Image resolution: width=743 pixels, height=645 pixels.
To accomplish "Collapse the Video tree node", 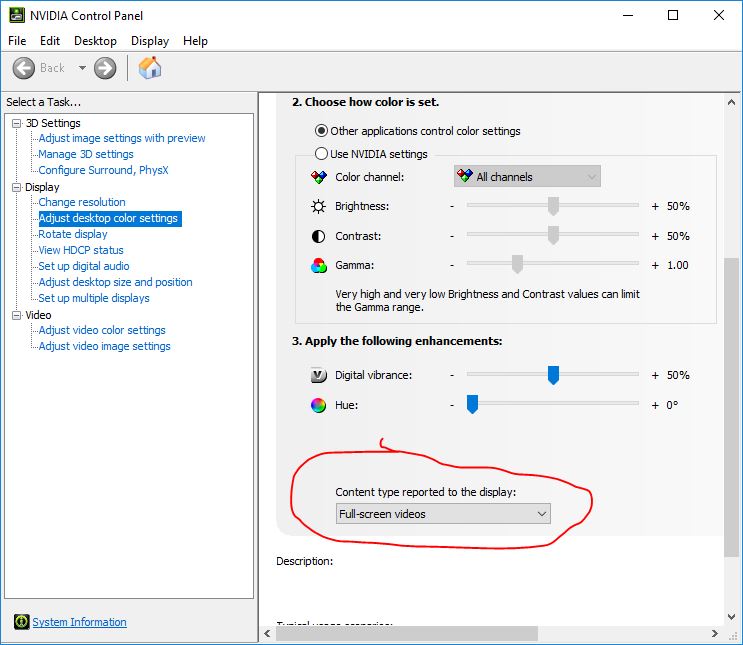I will click(17, 315).
